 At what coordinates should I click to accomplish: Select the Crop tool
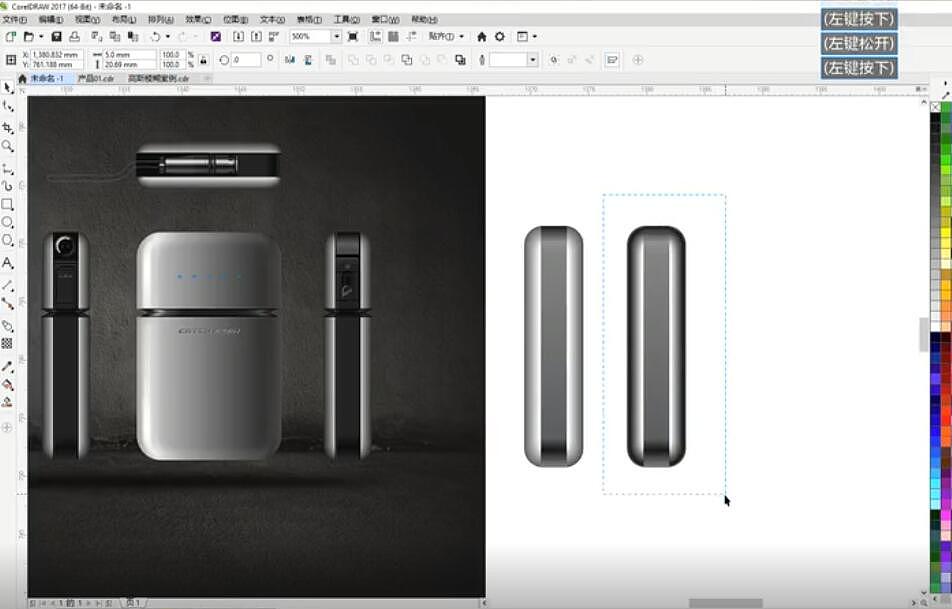[x=8, y=128]
